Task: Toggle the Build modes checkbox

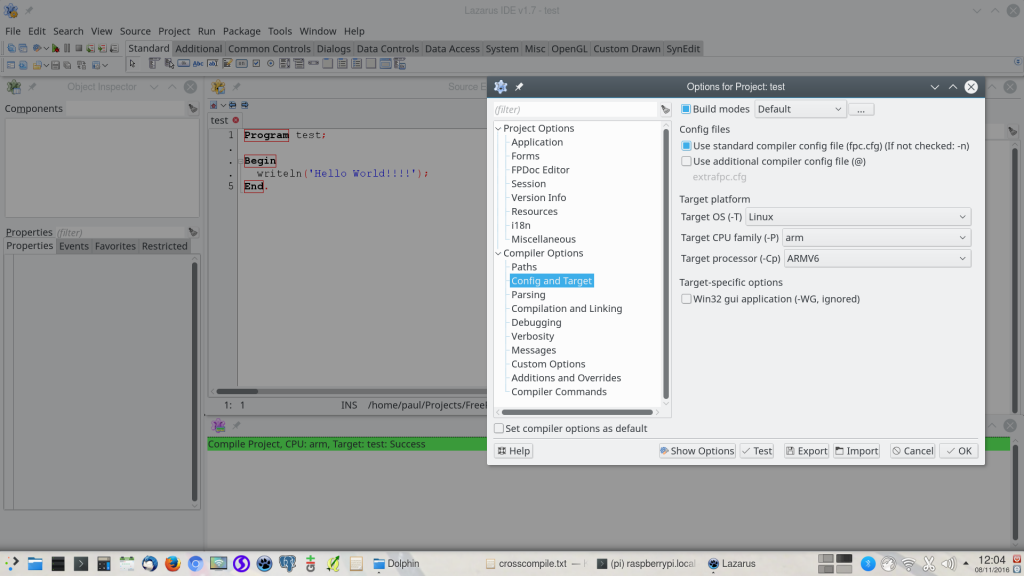Action: click(686, 109)
